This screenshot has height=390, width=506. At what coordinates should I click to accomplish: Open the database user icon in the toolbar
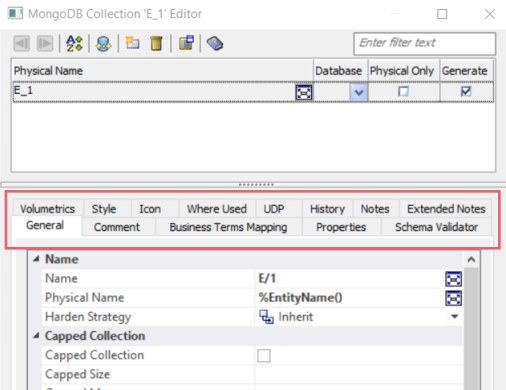pyautogui.click(x=103, y=43)
